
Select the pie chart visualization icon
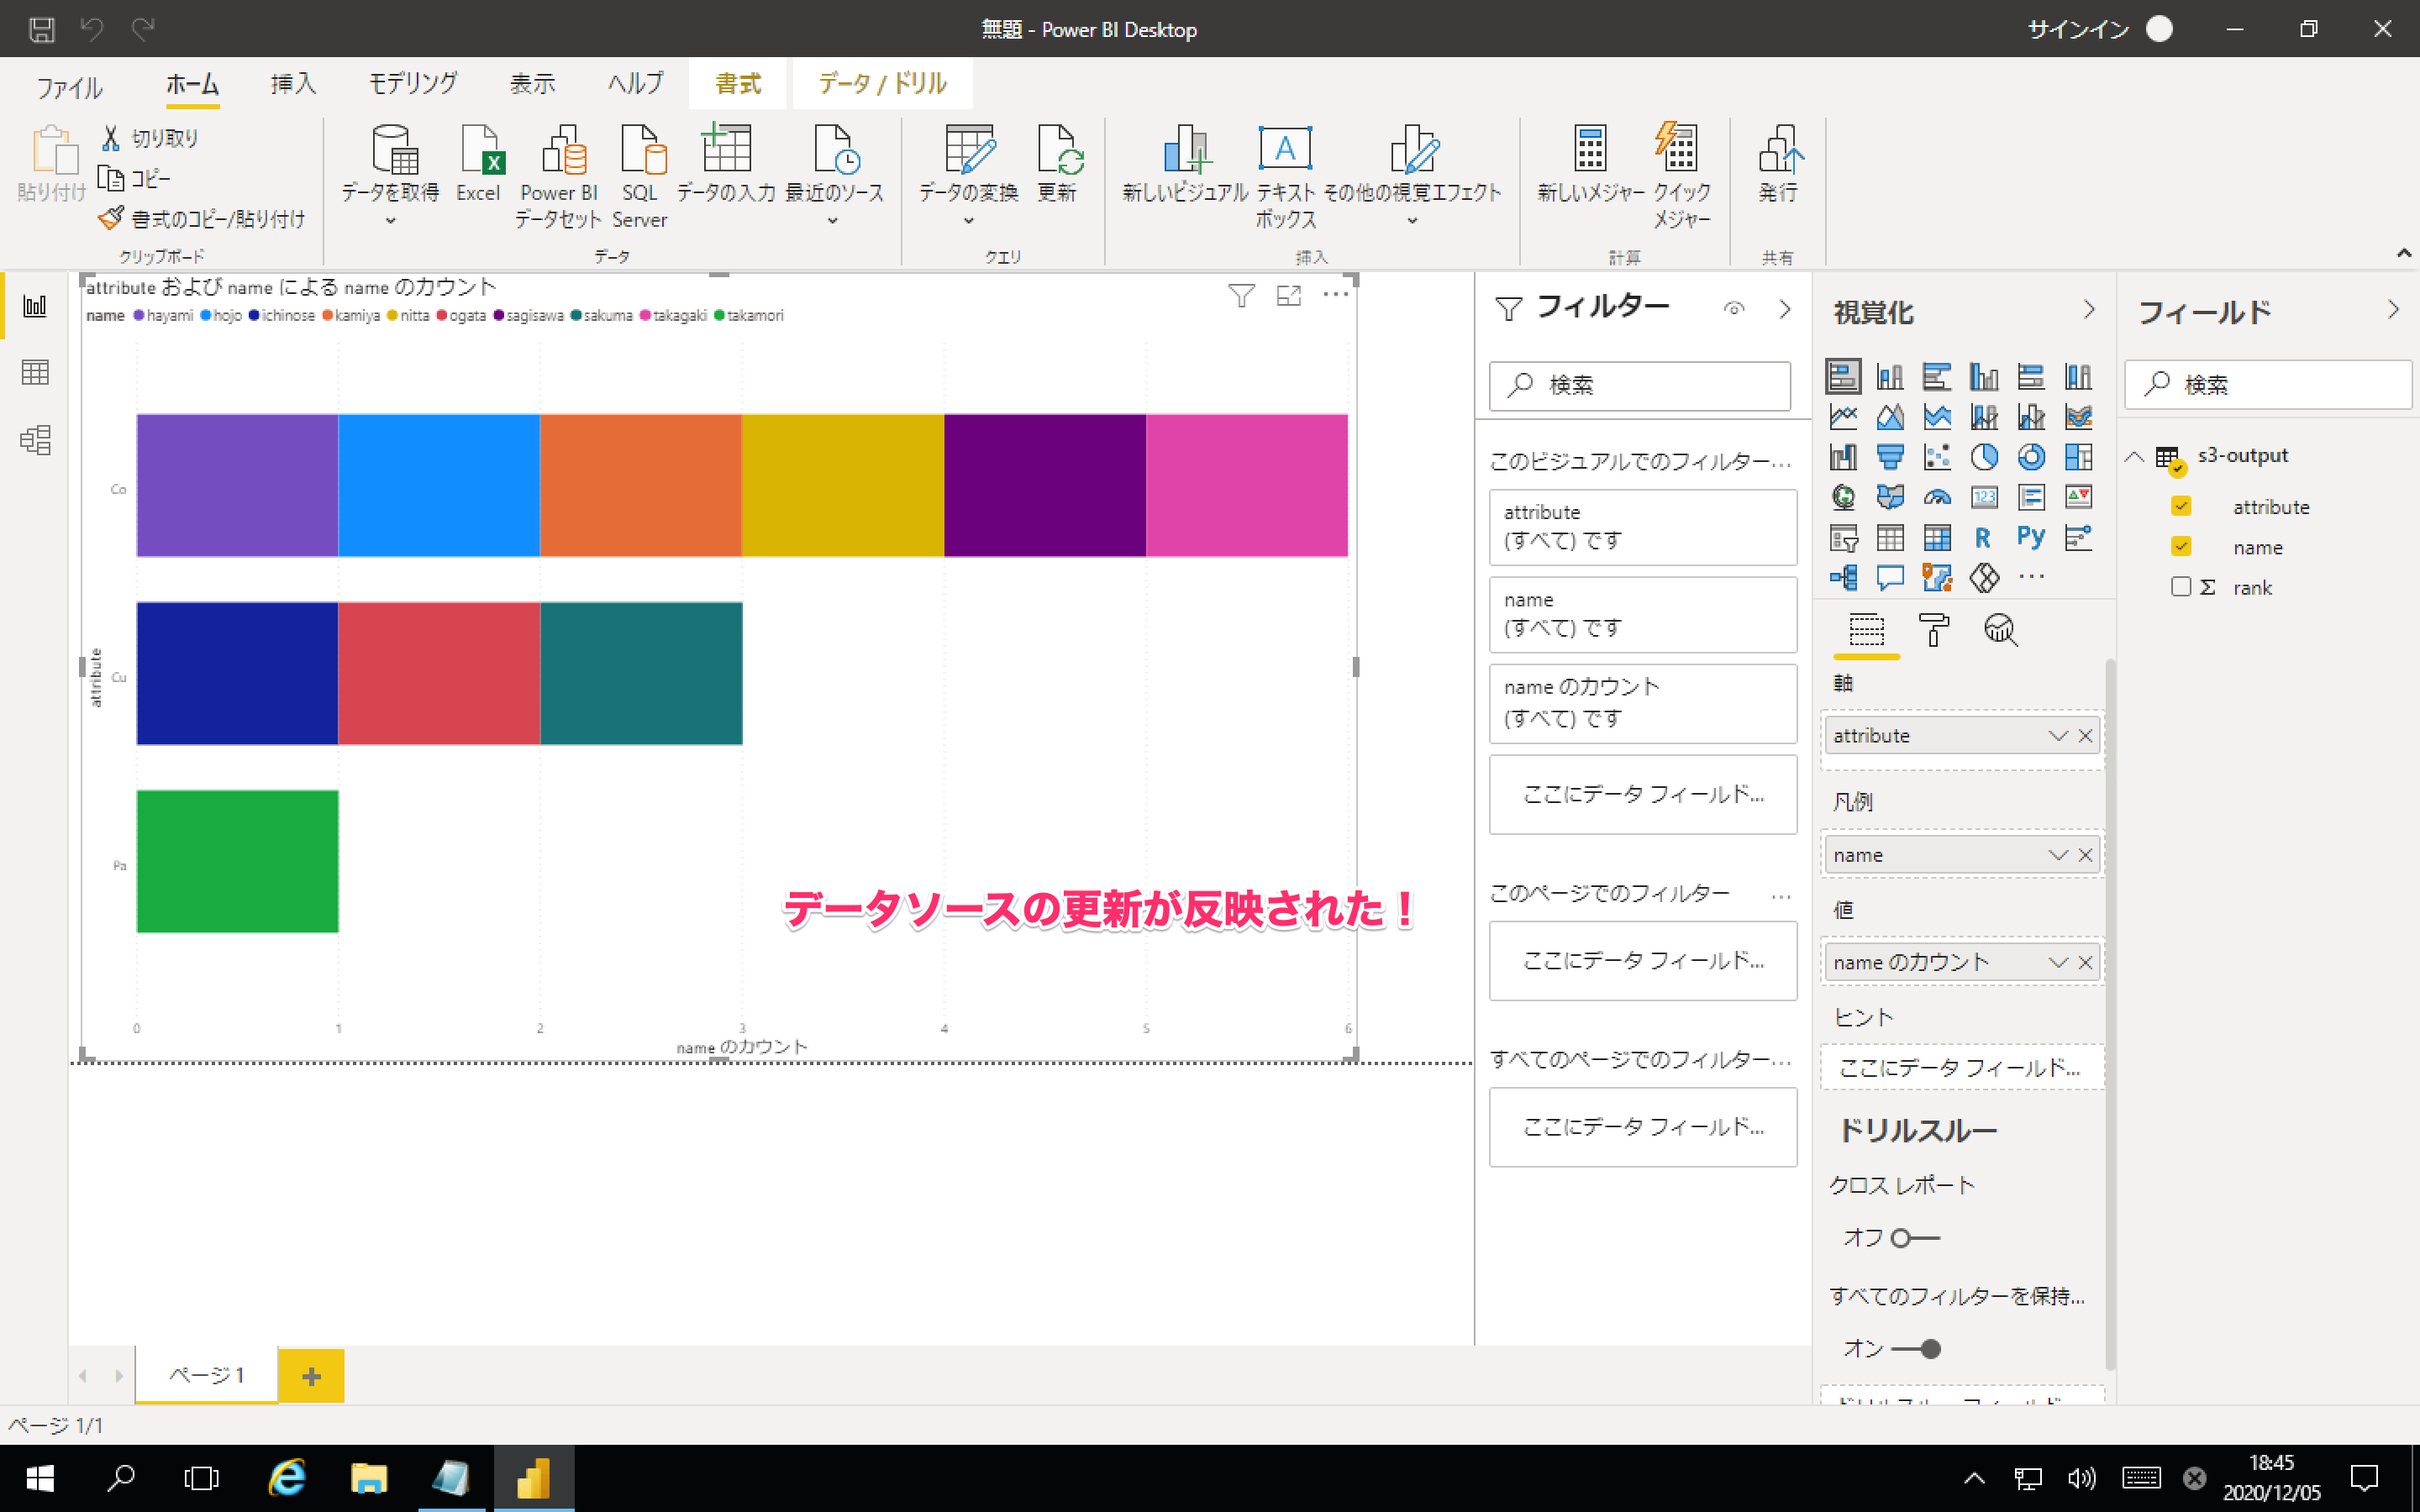[x=1984, y=457]
